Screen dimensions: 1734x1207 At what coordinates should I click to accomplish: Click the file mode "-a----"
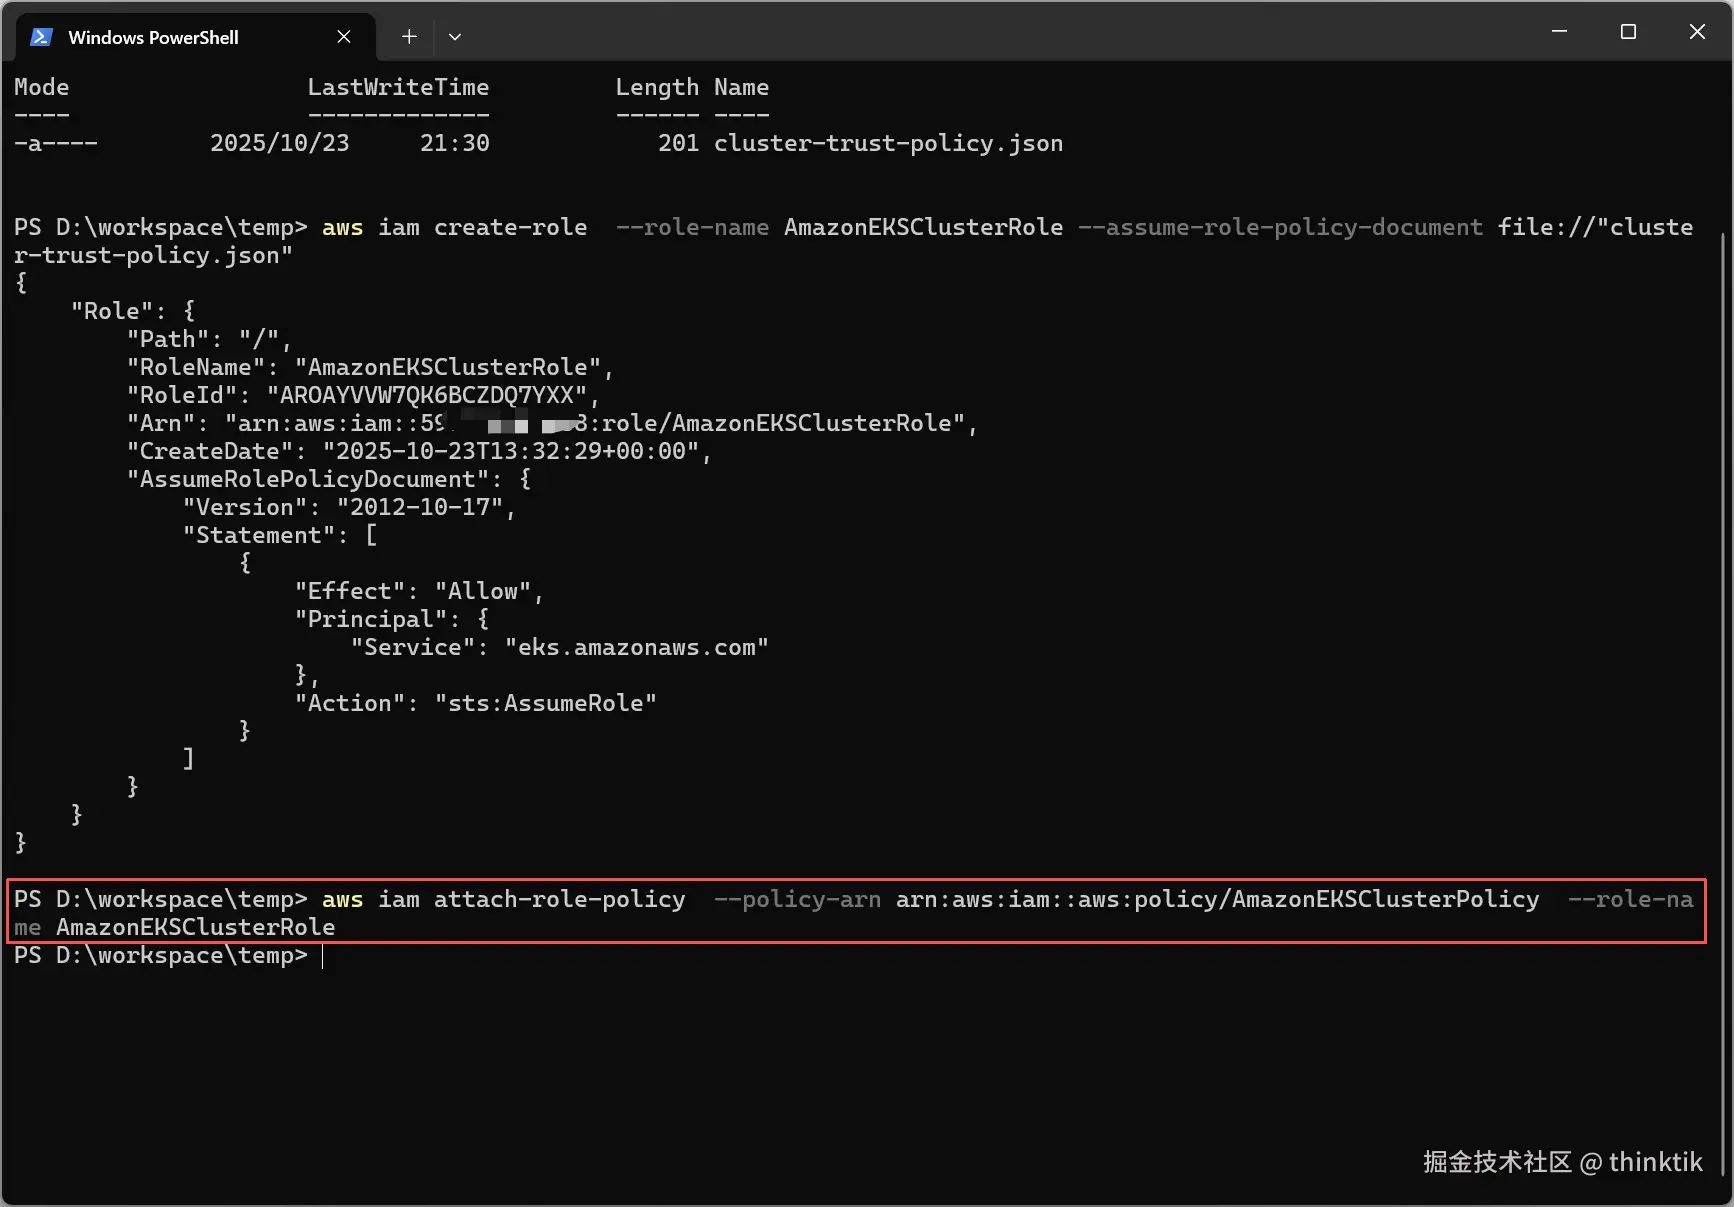pyautogui.click(x=56, y=143)
